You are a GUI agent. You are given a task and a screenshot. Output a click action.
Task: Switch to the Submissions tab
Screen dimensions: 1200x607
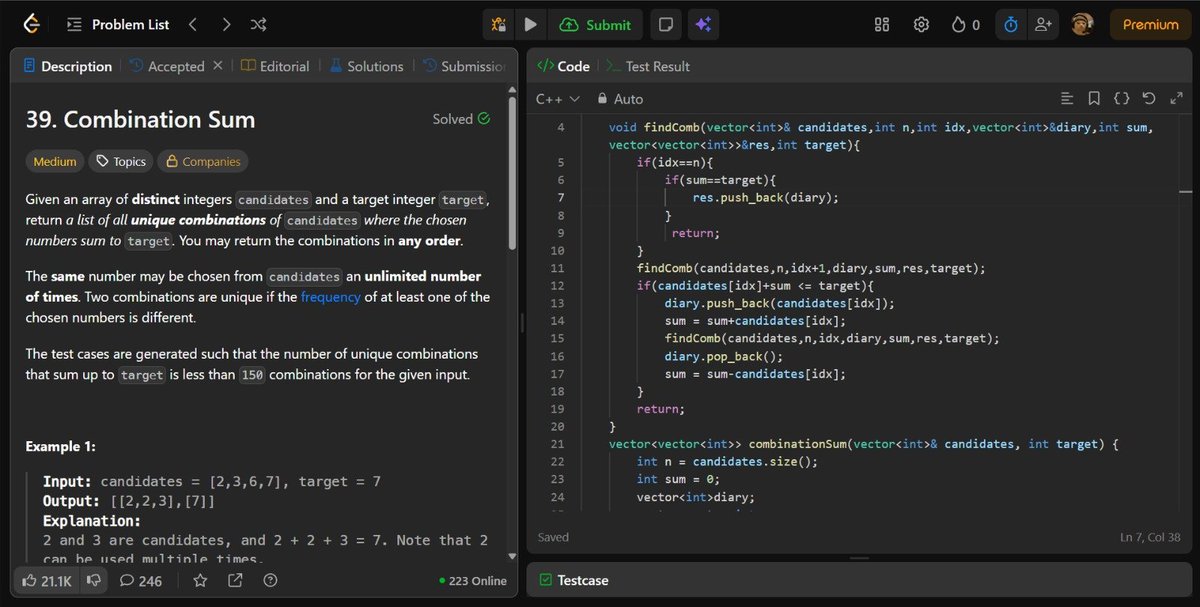coord(463,66)
